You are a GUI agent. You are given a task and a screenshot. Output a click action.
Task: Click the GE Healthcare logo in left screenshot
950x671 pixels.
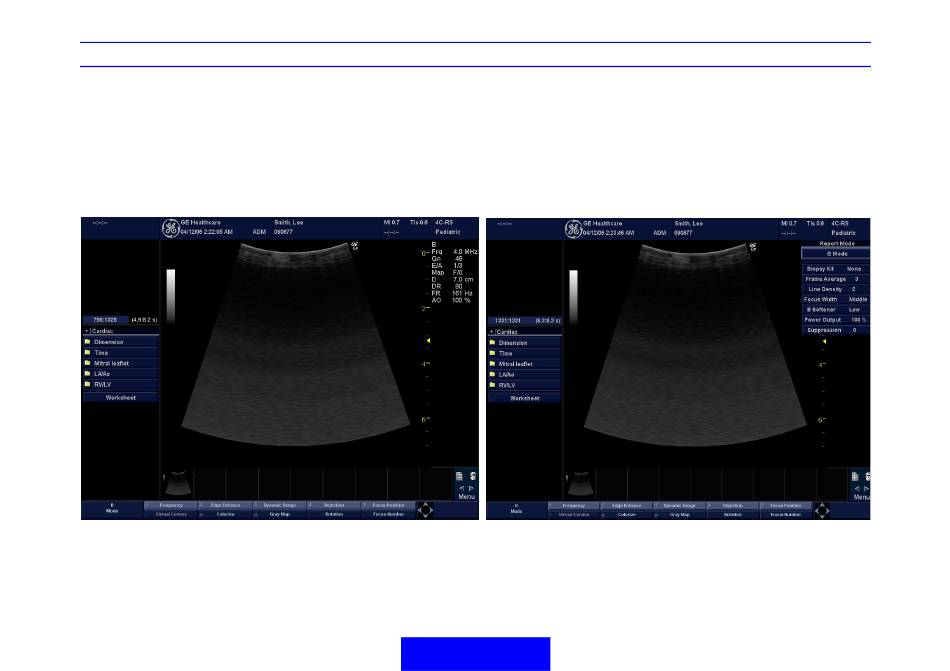(x=170, y=229)
